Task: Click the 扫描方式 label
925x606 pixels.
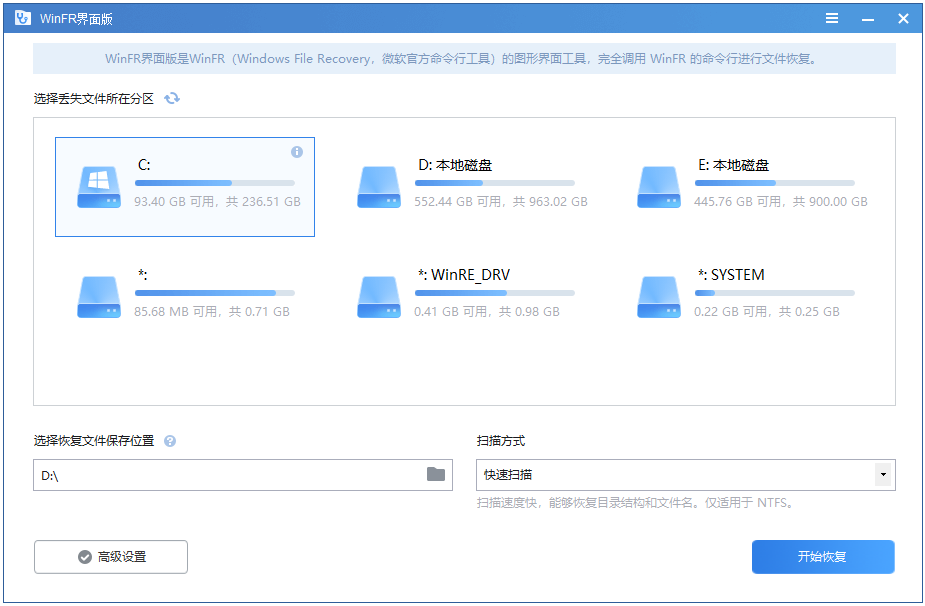Action: [501, 441]
